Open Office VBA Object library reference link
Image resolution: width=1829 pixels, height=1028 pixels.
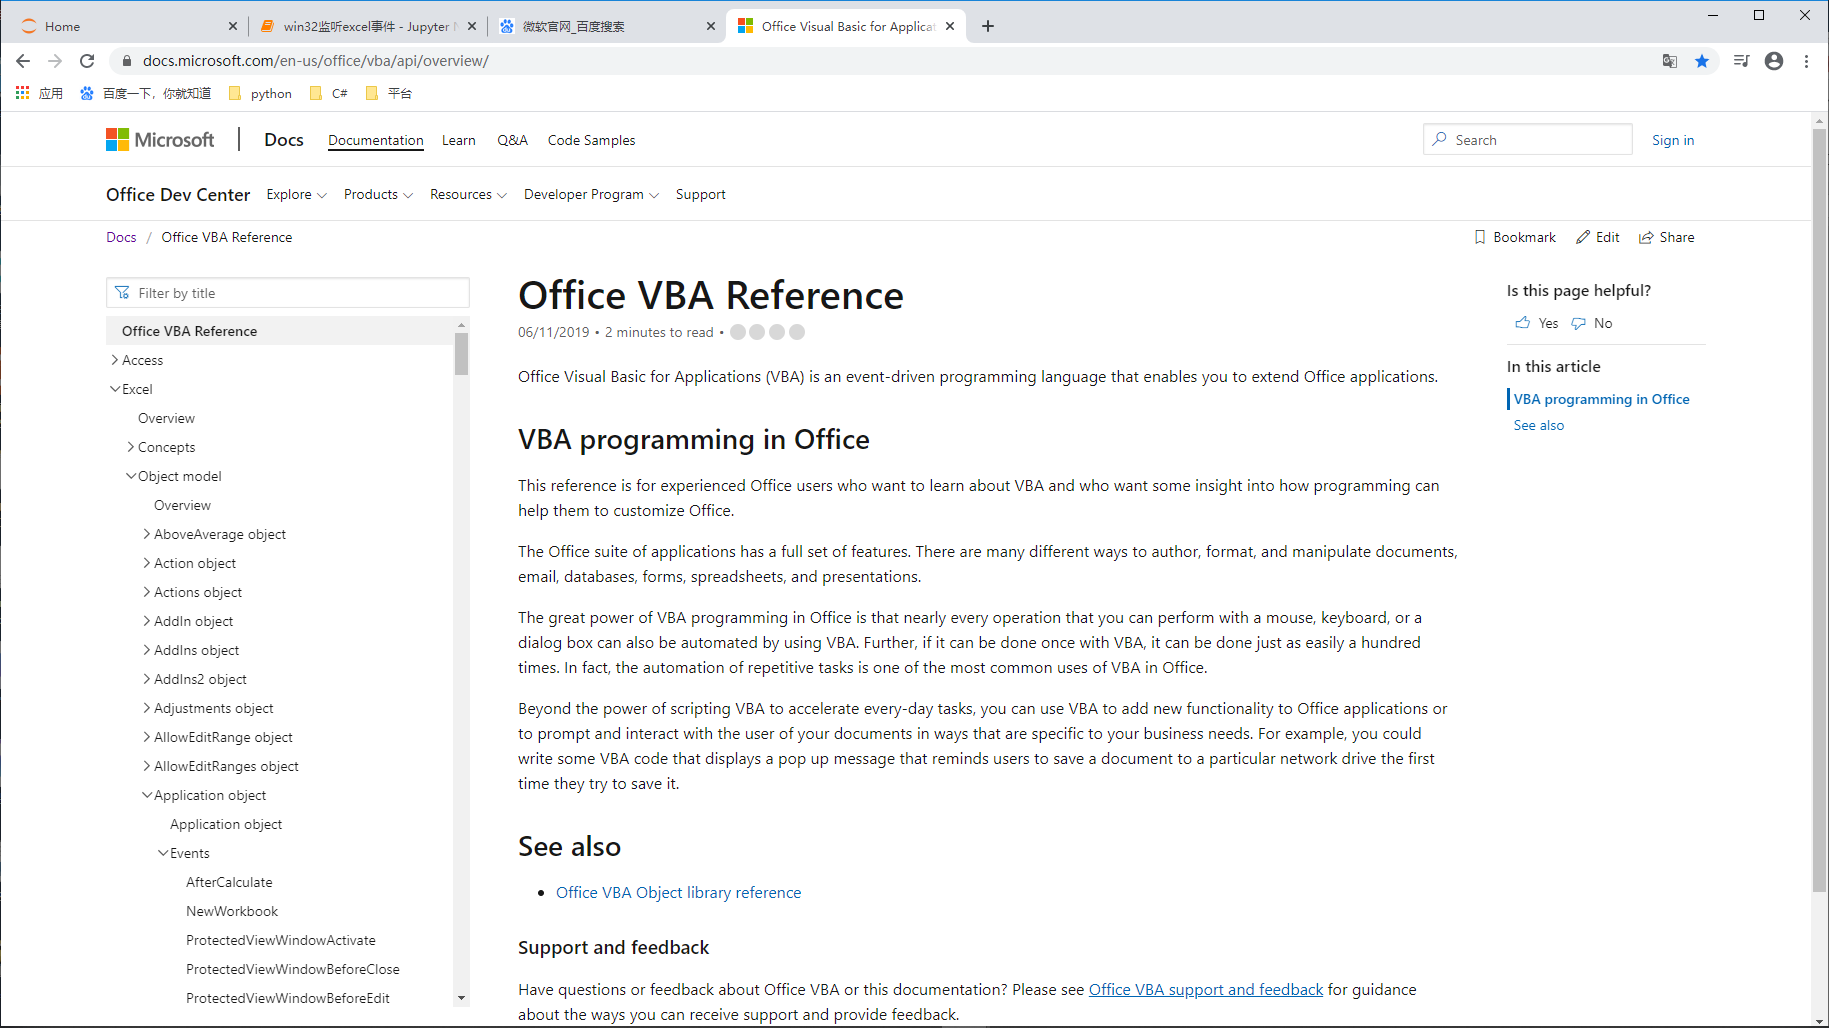[679, 893]
